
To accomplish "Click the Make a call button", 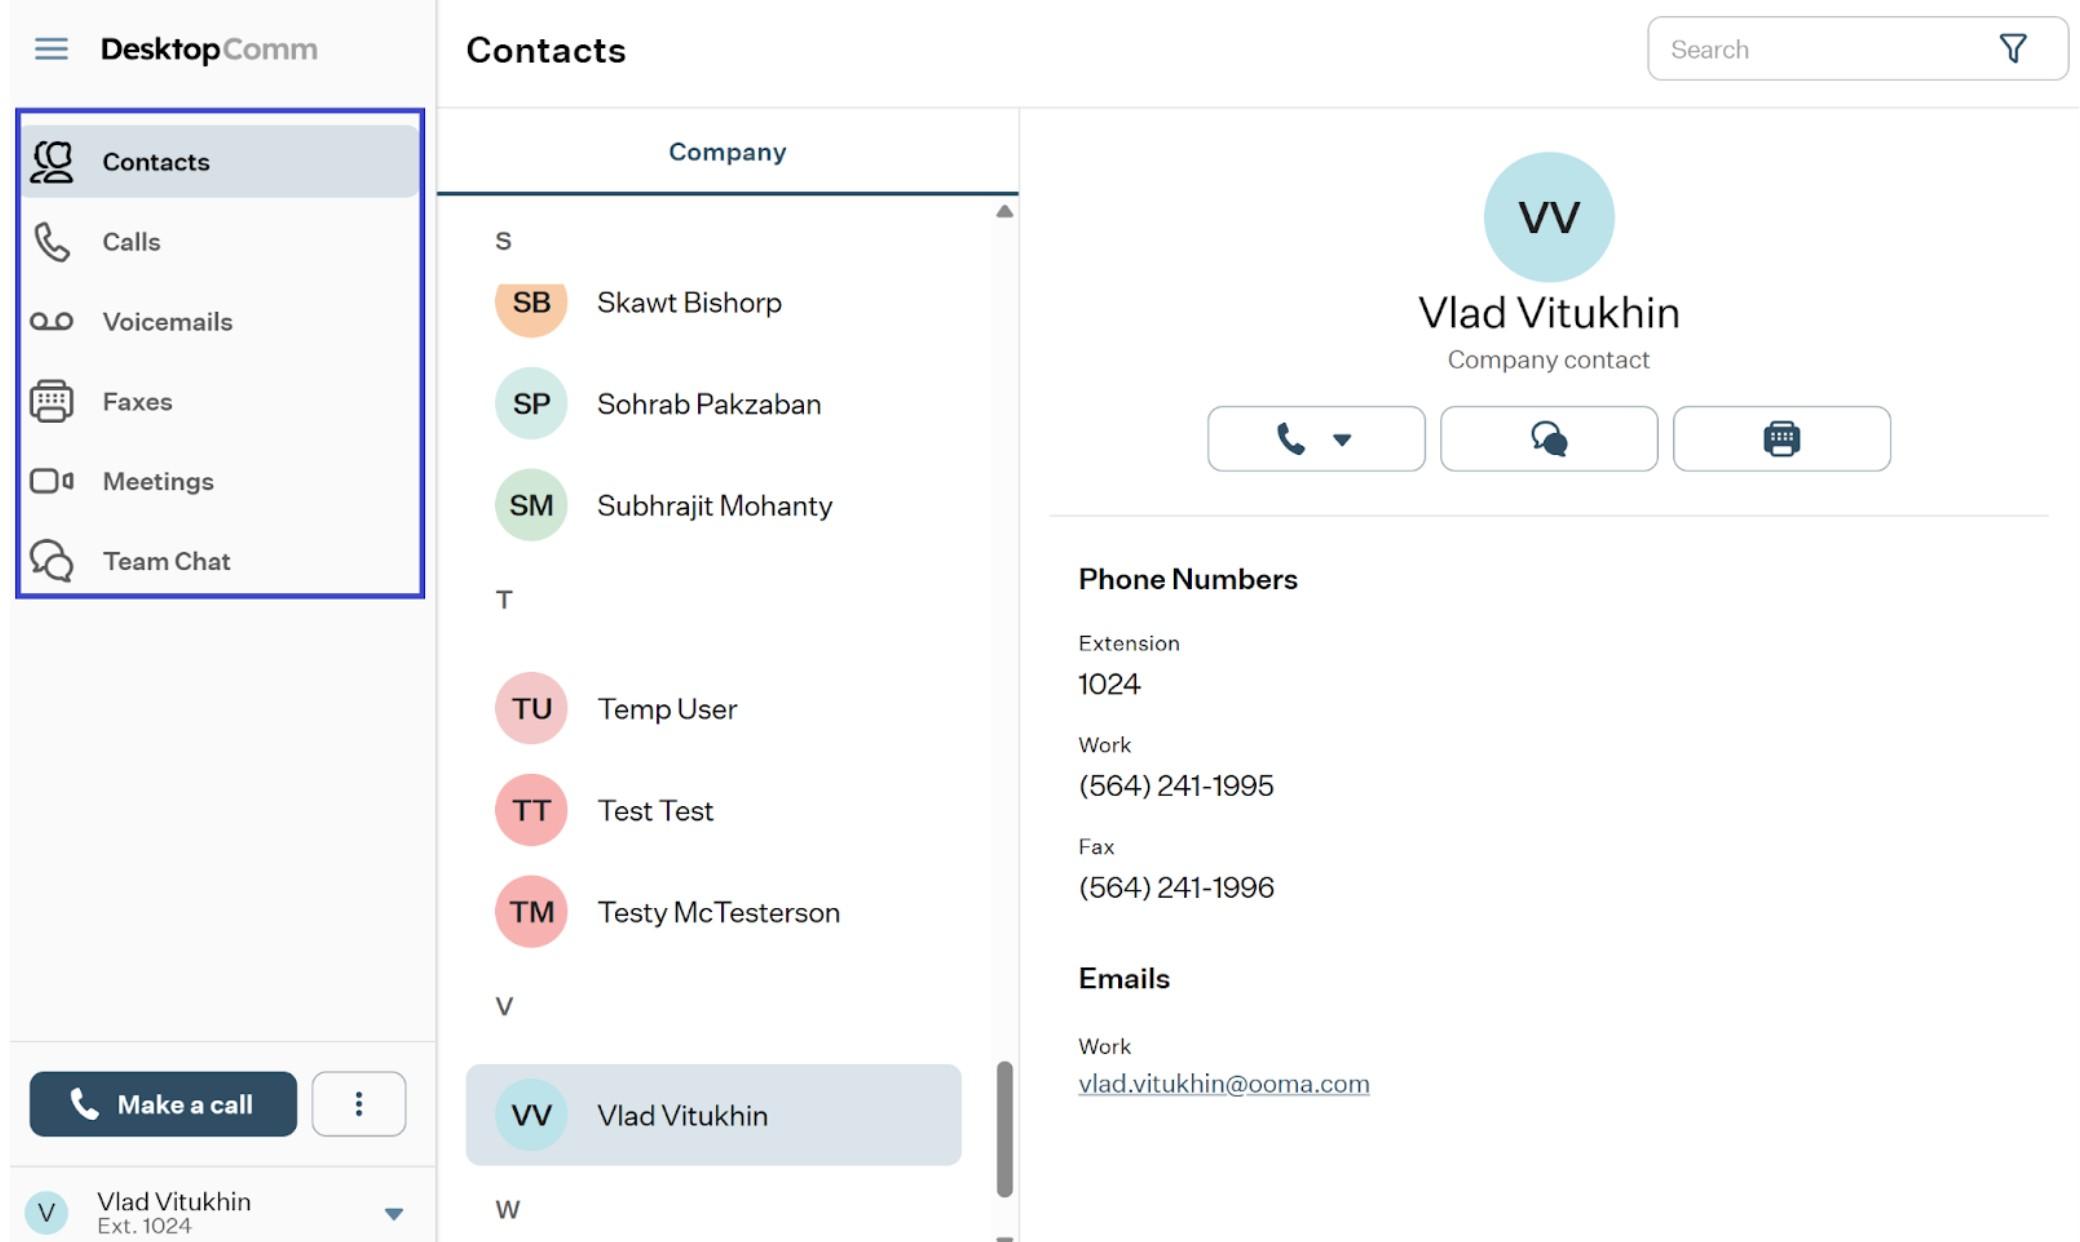I will tap(163, 1104).
